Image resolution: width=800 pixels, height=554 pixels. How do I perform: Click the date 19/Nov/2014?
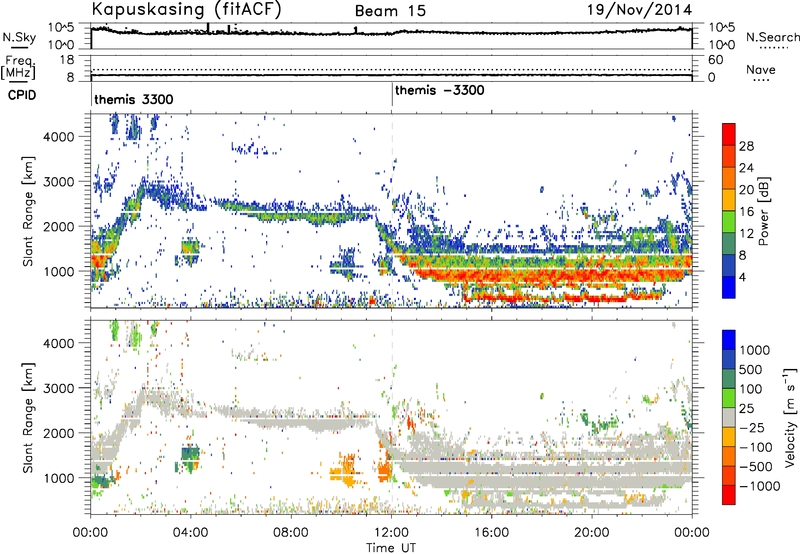pos(639,10)
